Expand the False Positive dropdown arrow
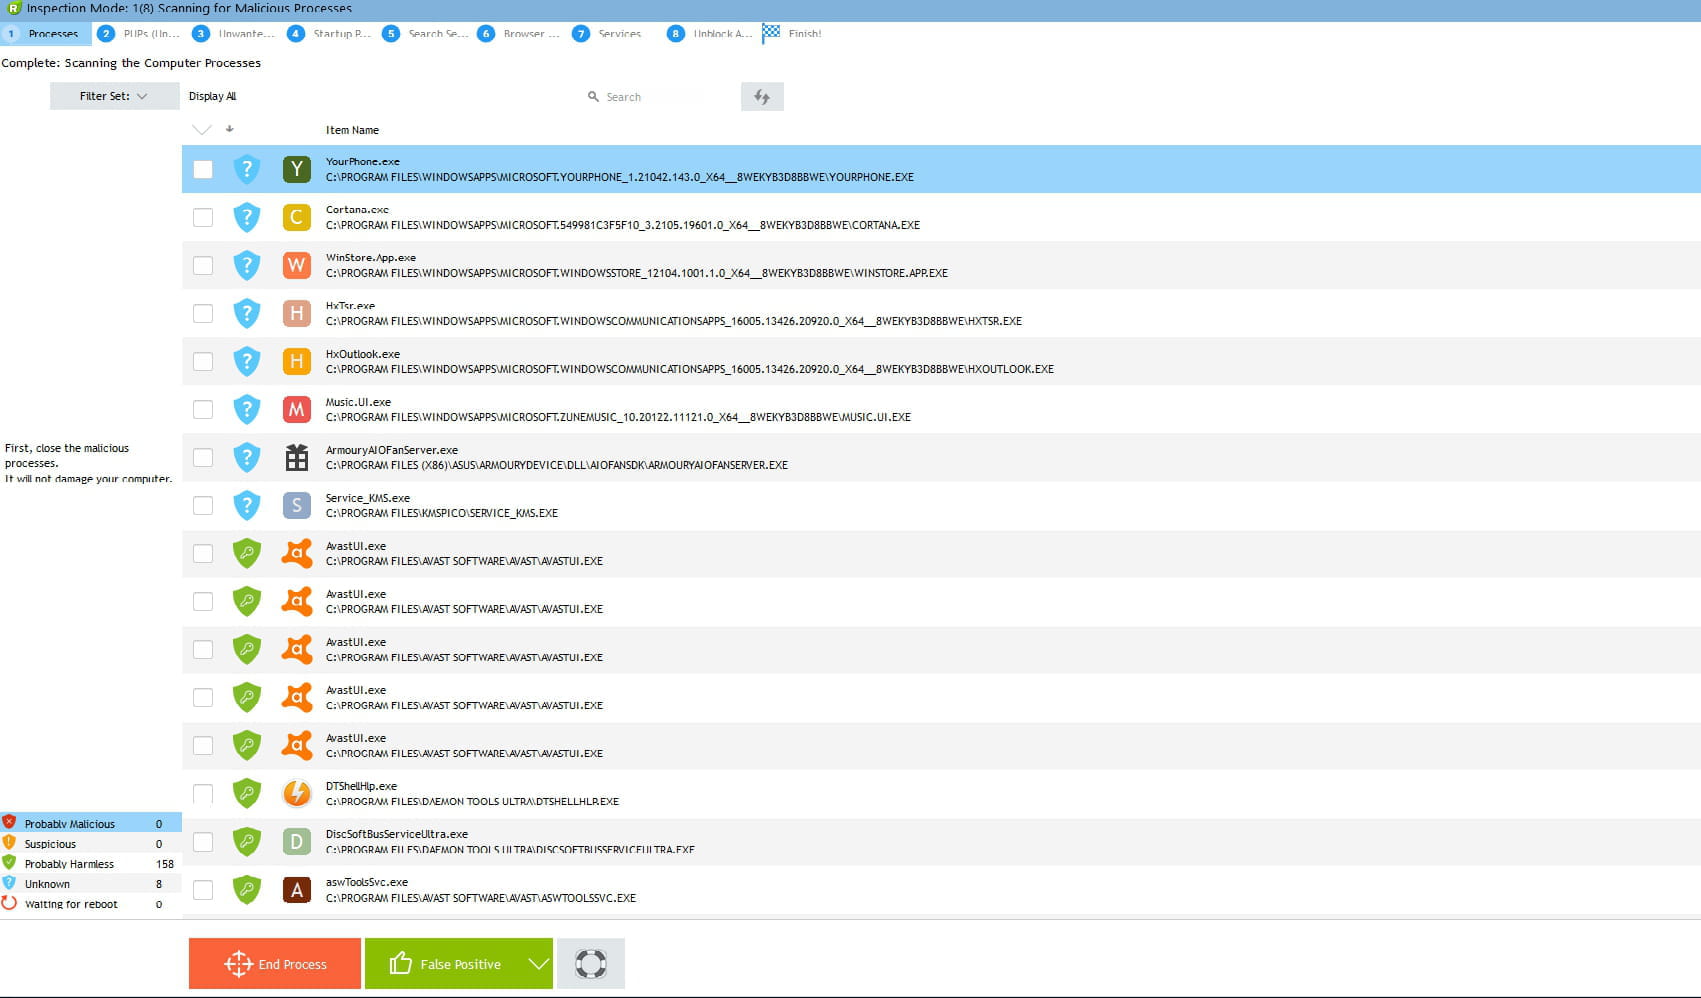 click(x=538, y=964)
